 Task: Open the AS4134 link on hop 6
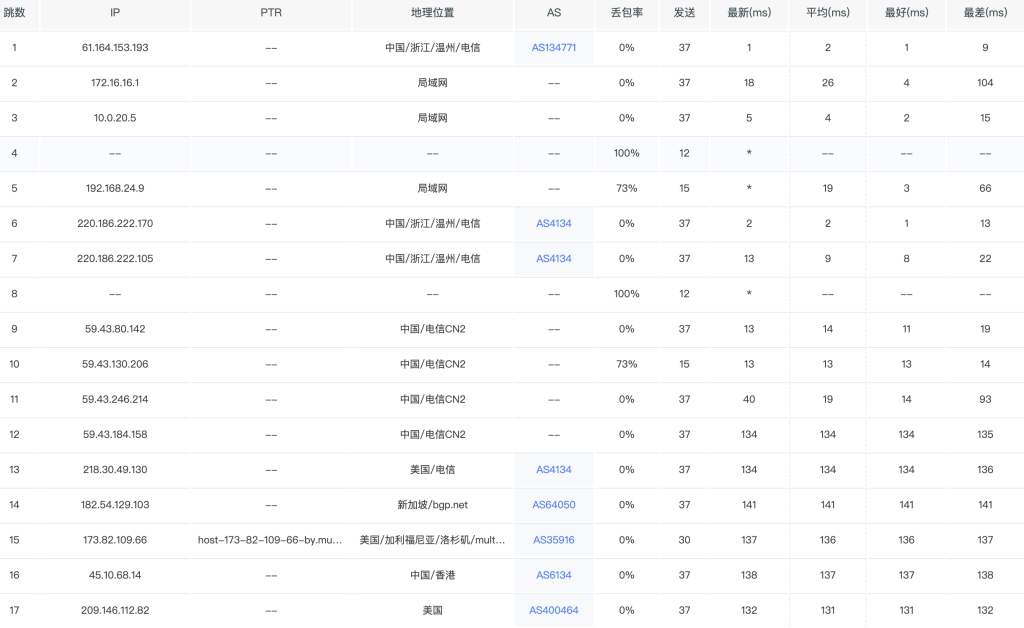[x=553, y=223]
